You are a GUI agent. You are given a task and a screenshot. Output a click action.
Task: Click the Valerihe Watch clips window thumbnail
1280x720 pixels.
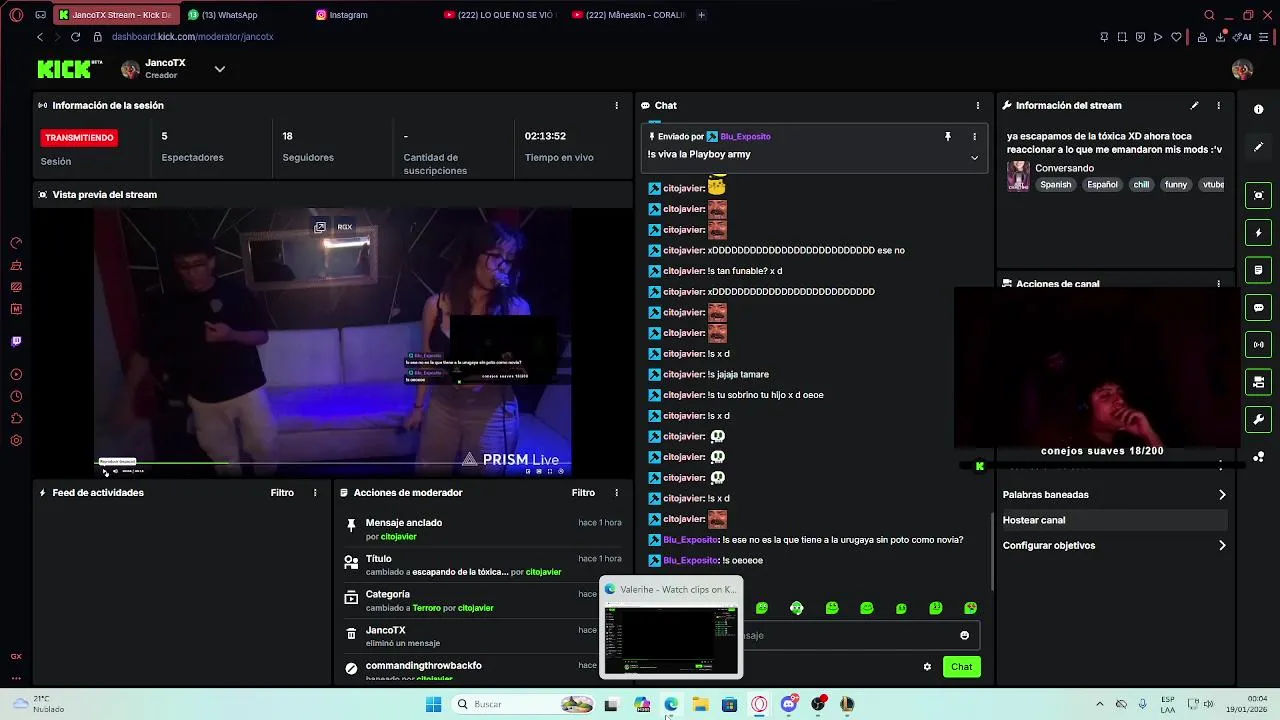pos(671,628)
